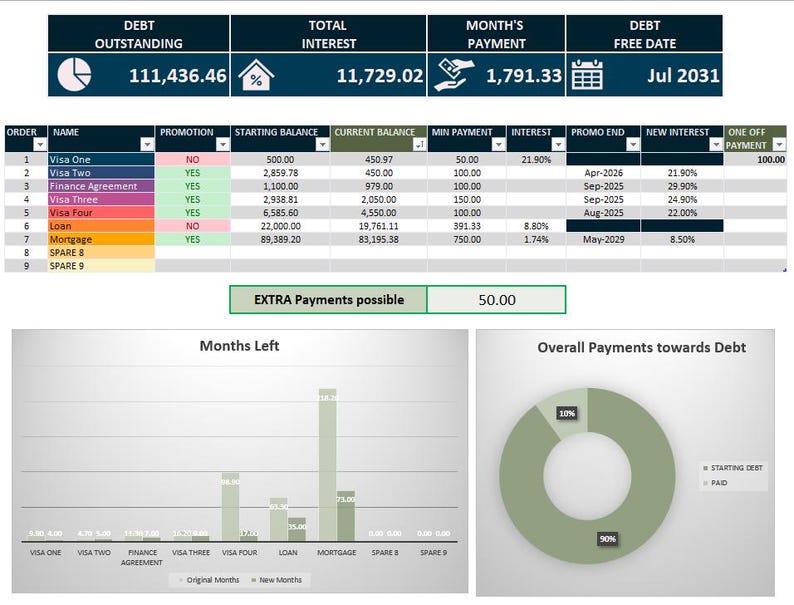794x605 pixels.
Task: Click the Visa Four name cell
Action: pyautogui.click(x=101, y=213)
